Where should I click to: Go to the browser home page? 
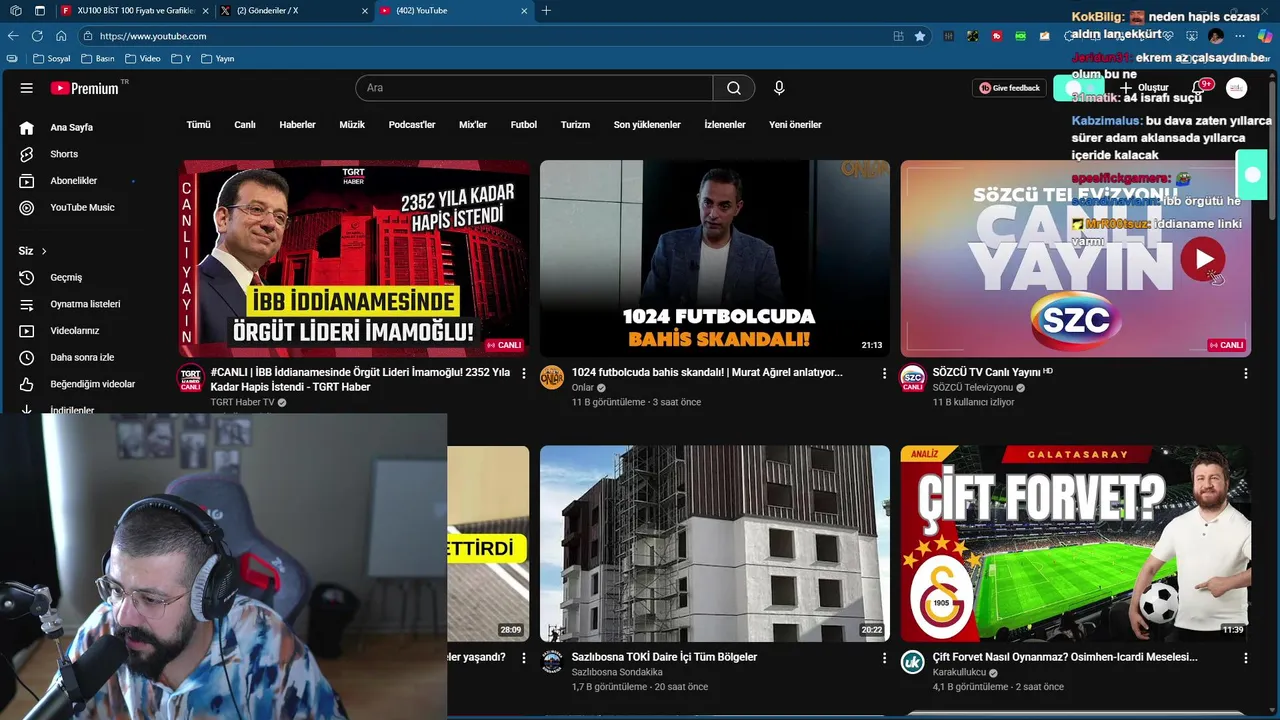pyautogui.click(x=61, y=36)
